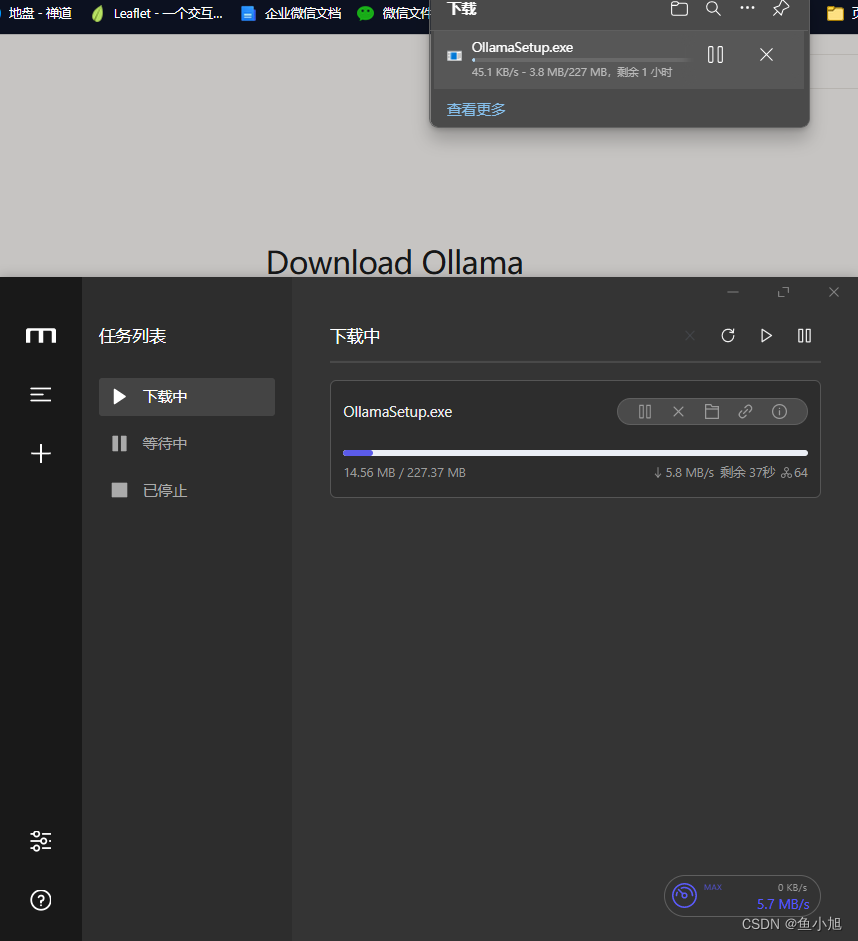Show OllamaSetup.exe task in folder

(x=712, y=412)
